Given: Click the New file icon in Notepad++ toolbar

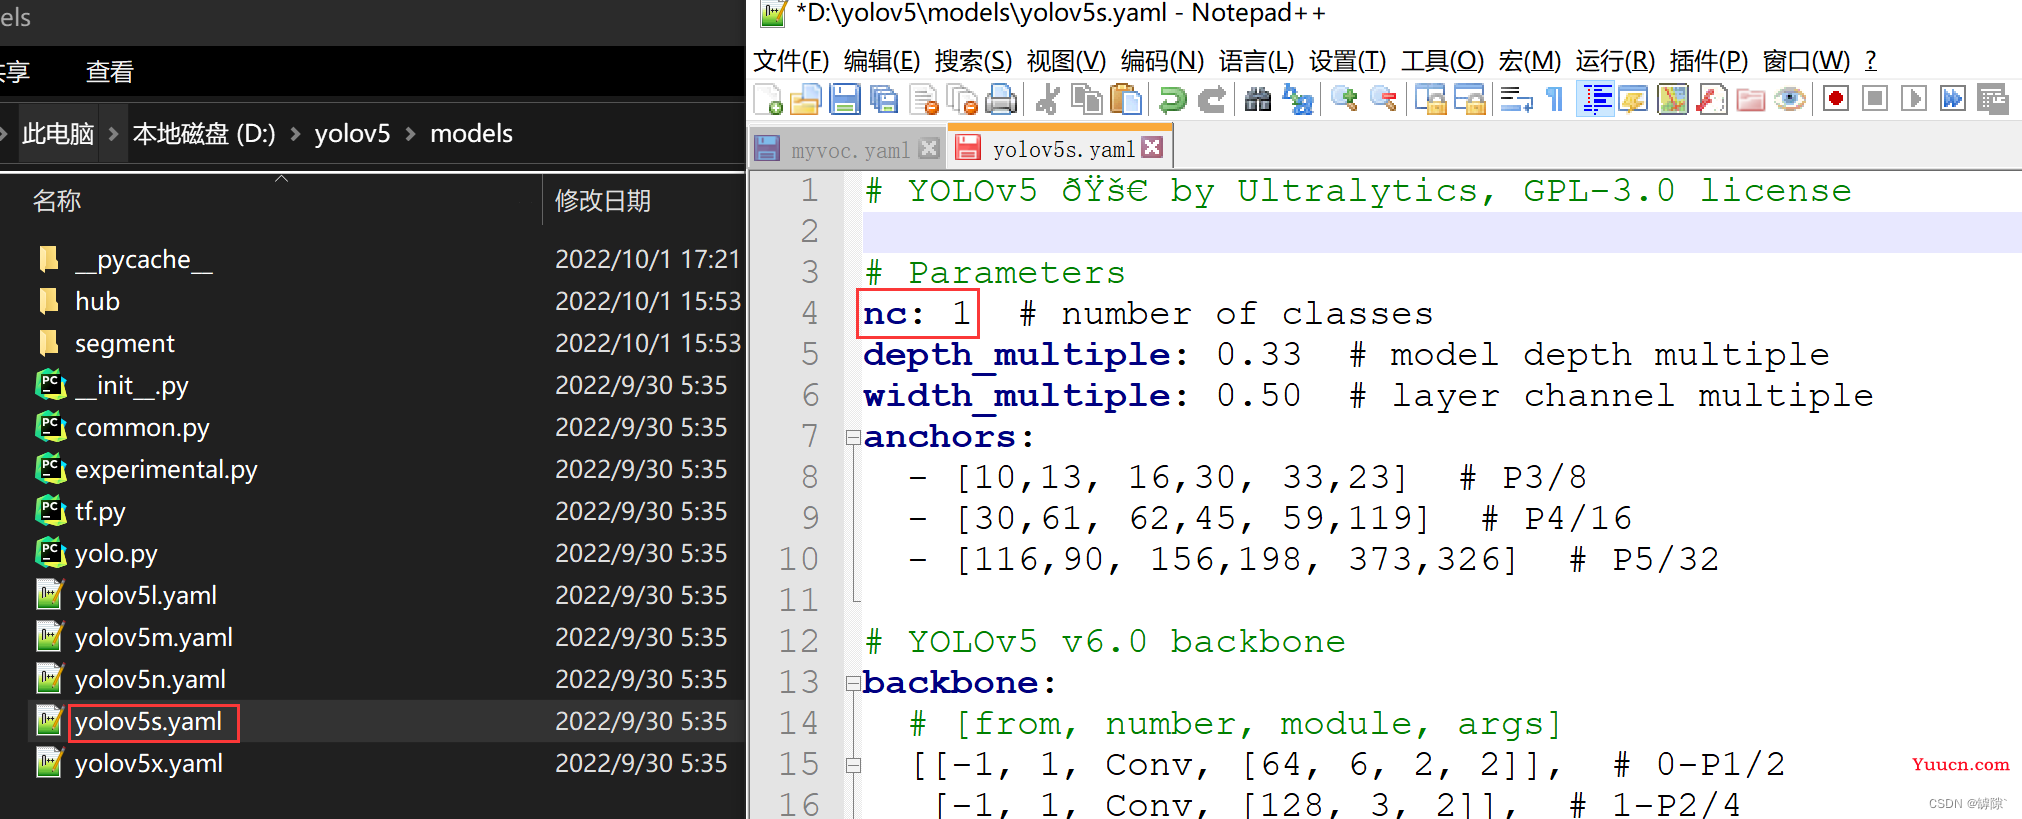Looking at the screenshot, I should (768, 99).
